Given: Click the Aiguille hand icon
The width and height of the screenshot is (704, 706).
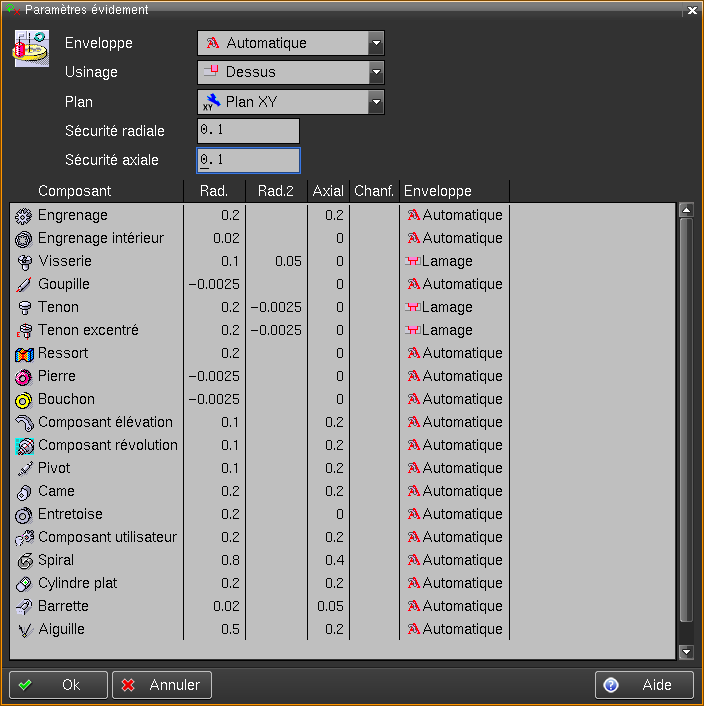Looking at the screenshot, I should click(23, 630).
